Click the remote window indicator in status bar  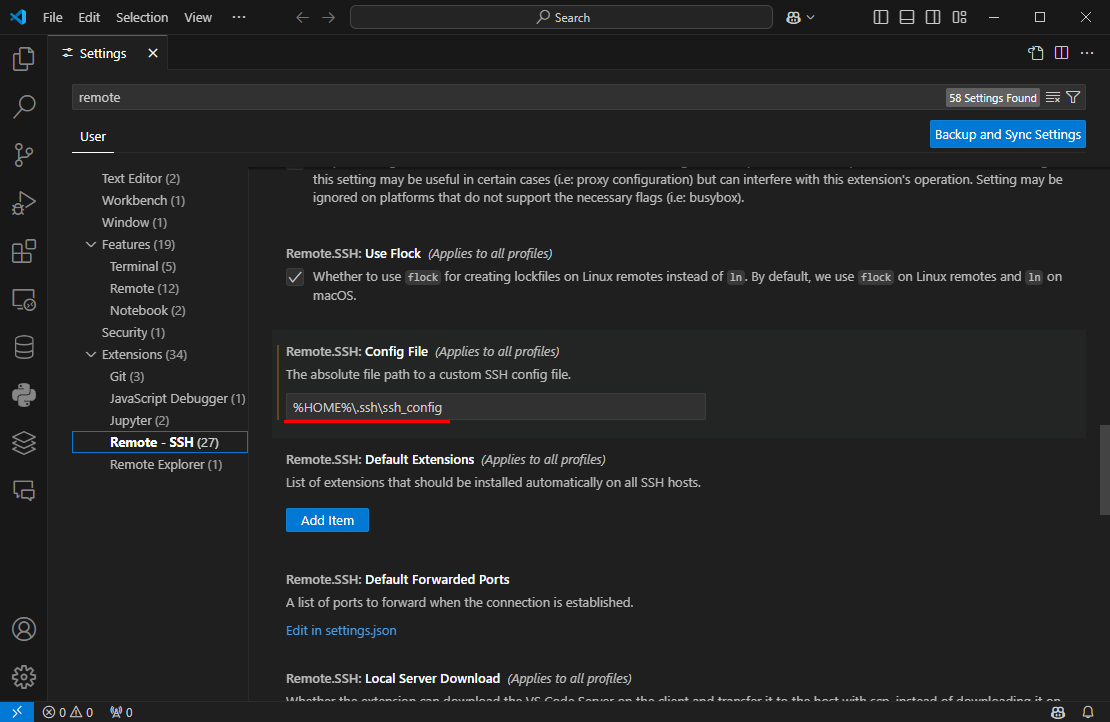[x=17, y=712]
